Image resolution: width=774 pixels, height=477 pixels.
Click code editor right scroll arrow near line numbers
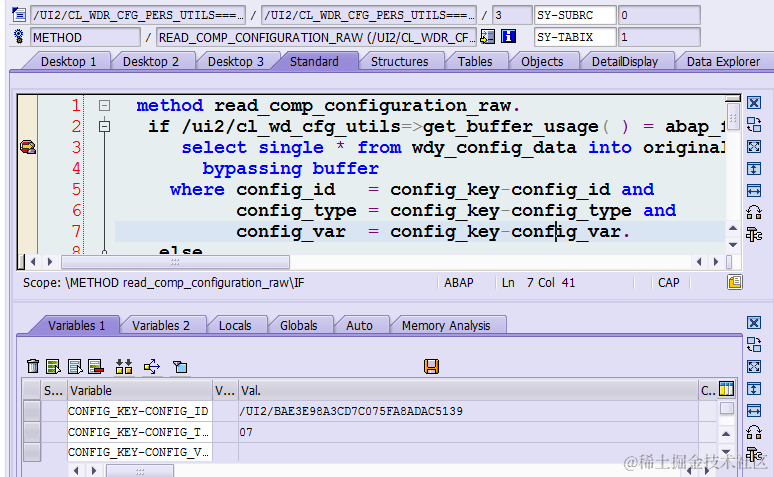pyautogui.click(x=50, y=262)
